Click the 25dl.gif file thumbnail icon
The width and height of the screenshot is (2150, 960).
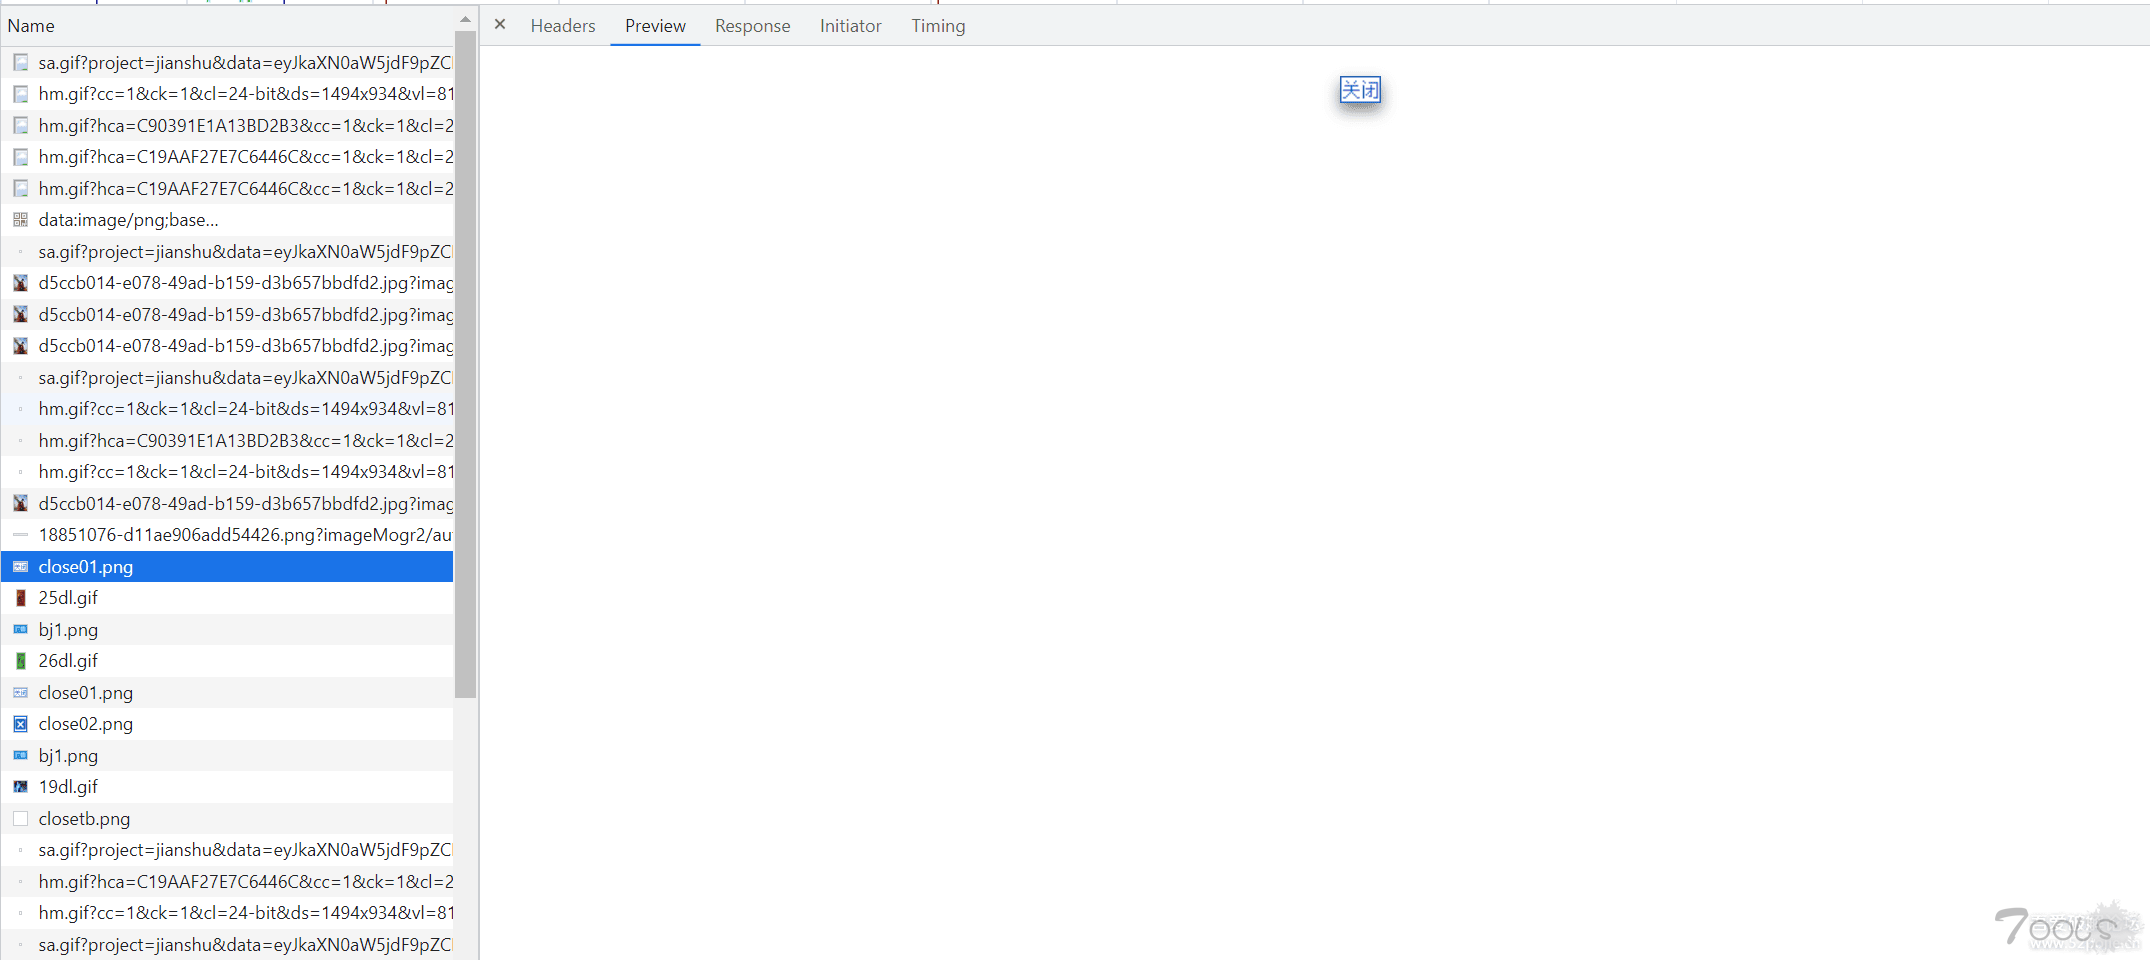(20, 598)
